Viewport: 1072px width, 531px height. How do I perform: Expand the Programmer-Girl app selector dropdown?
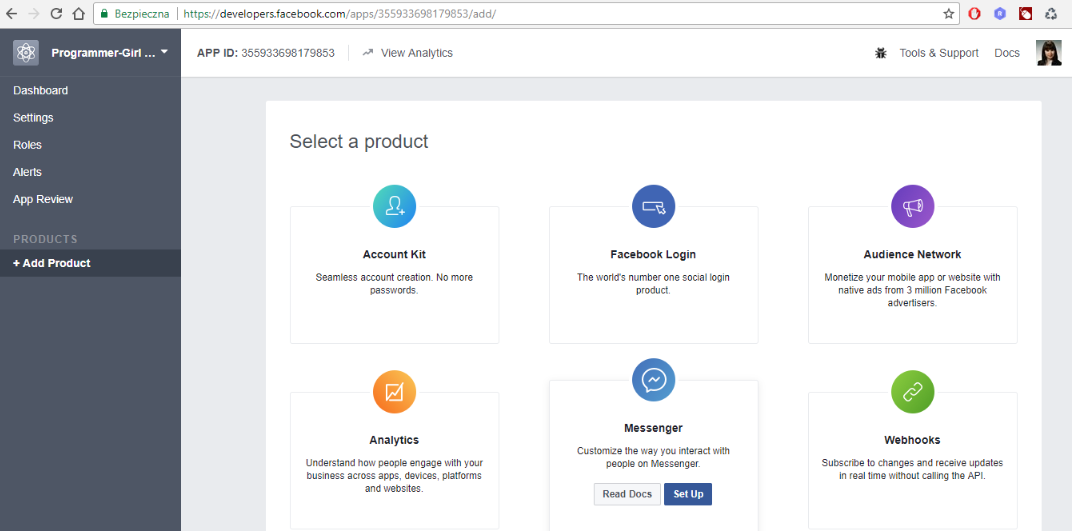[x=164, y=52]
